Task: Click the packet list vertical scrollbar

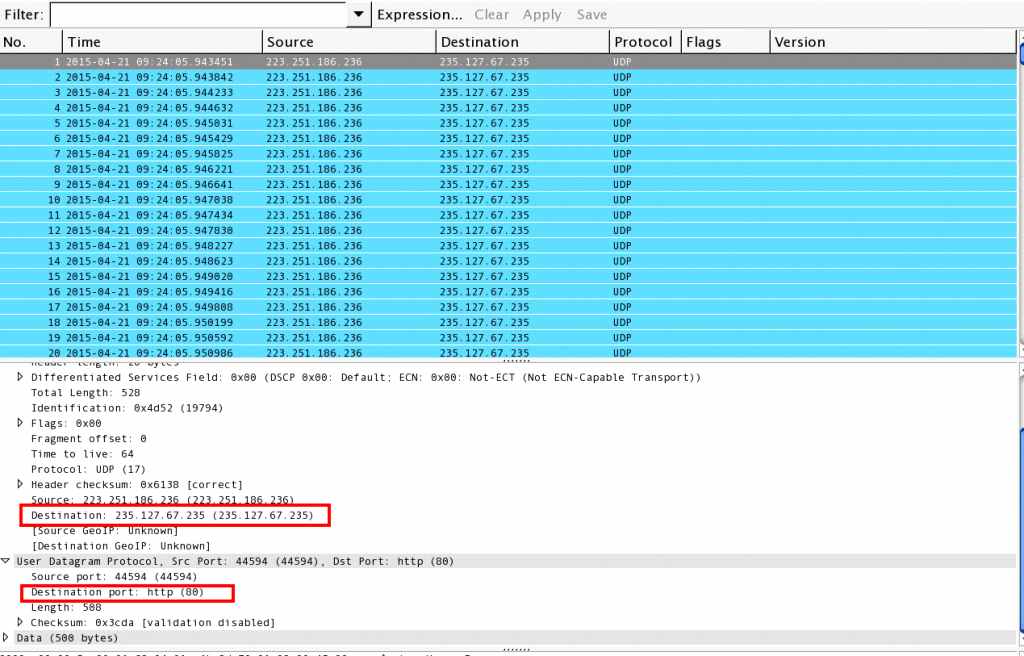Action: point(1020,196)
